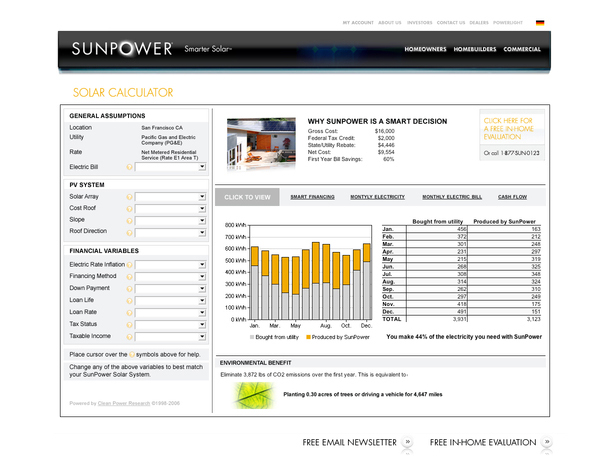
Task: Click the About Us link
Action: 390,23
